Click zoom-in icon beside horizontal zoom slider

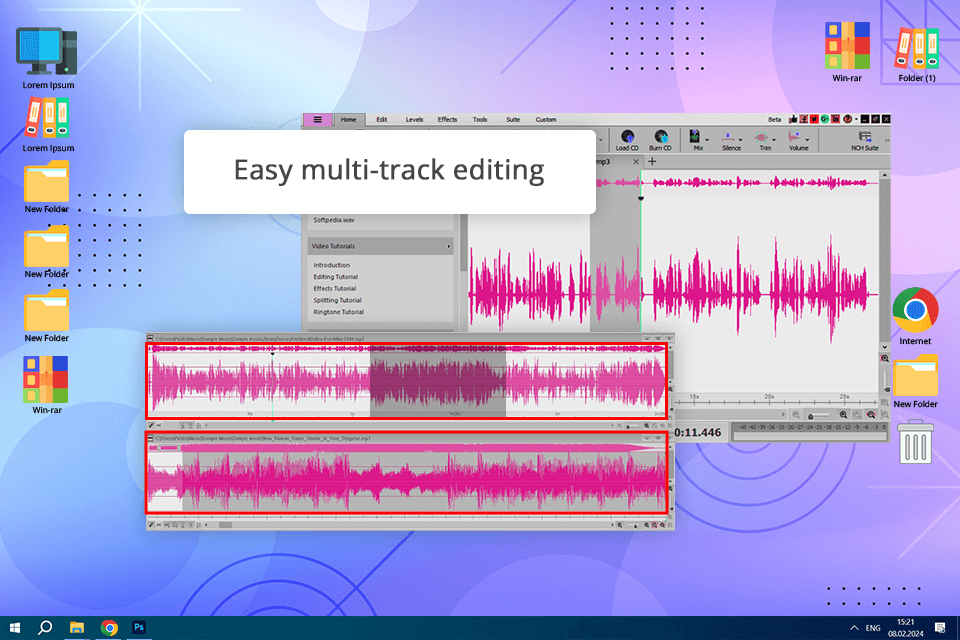click(x=843, y=415)
